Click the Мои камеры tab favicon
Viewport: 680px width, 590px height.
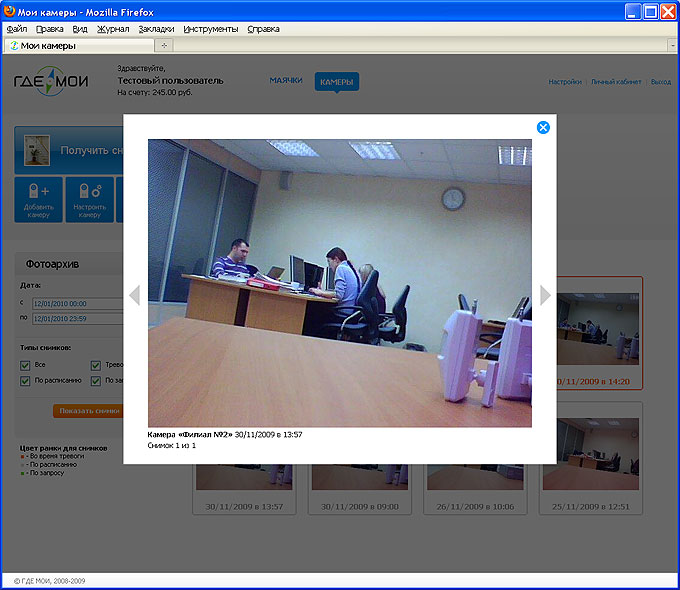pyautogui.click(x=14, y=46)
